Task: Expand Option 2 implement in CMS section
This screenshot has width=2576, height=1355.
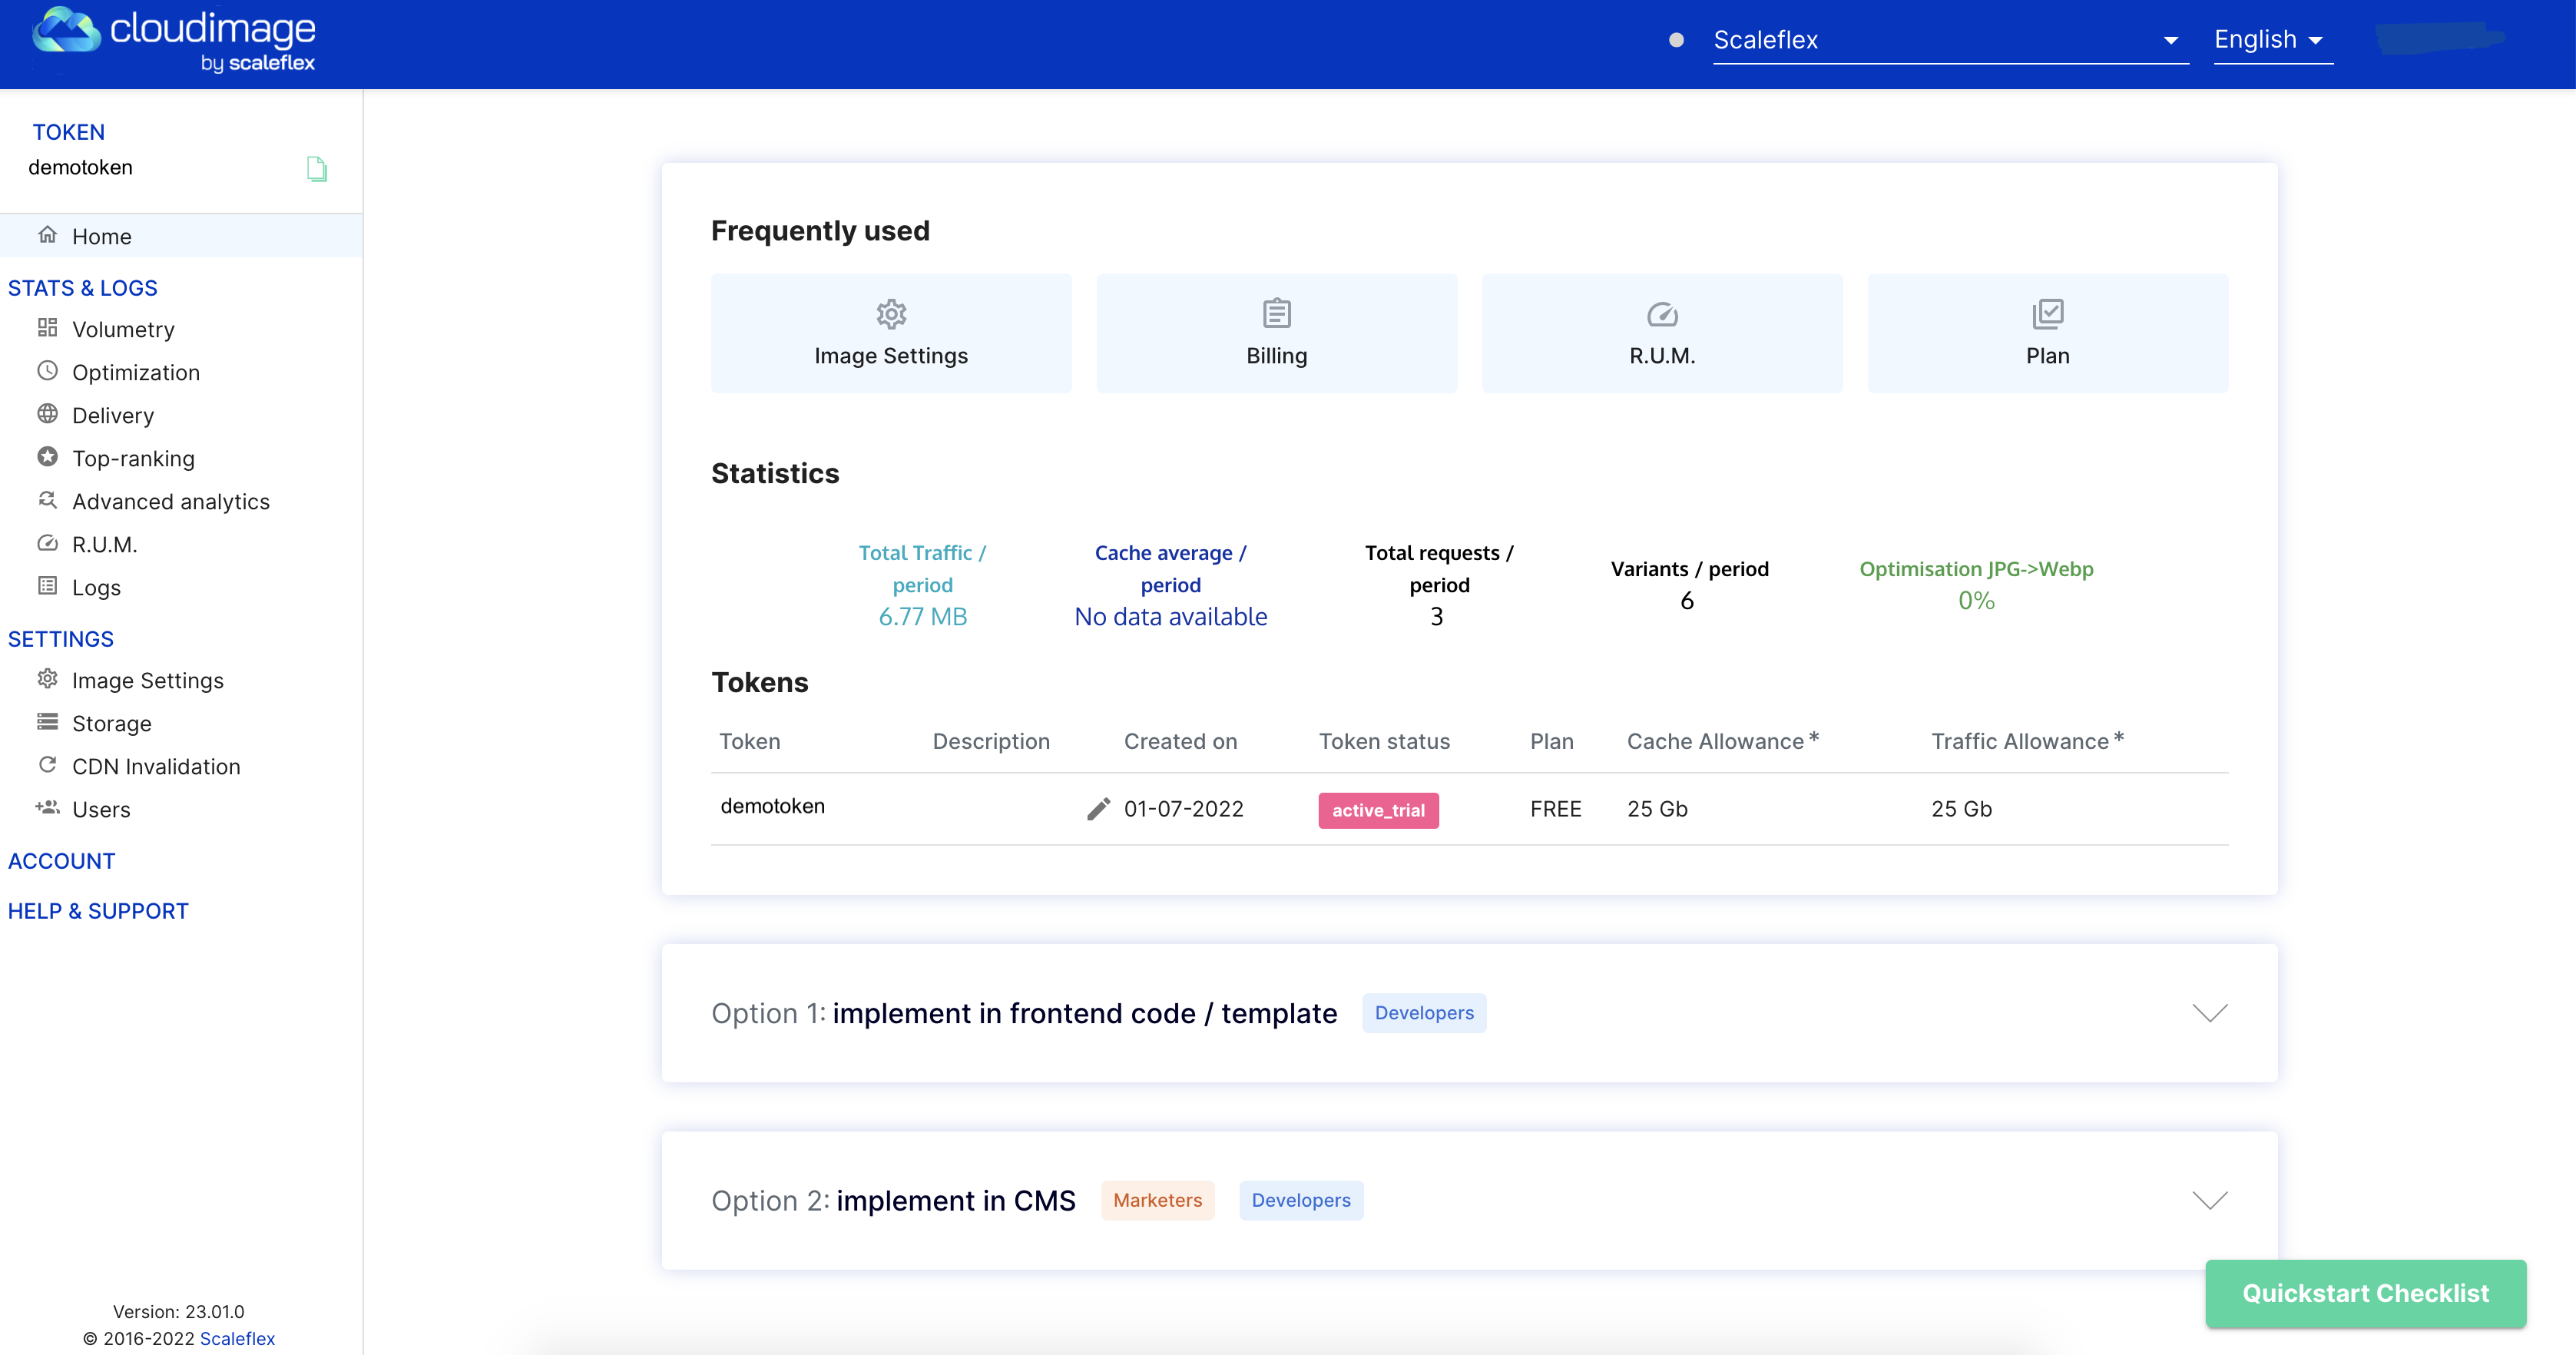Action: pyautogui.click(x=2209, y=1200)
